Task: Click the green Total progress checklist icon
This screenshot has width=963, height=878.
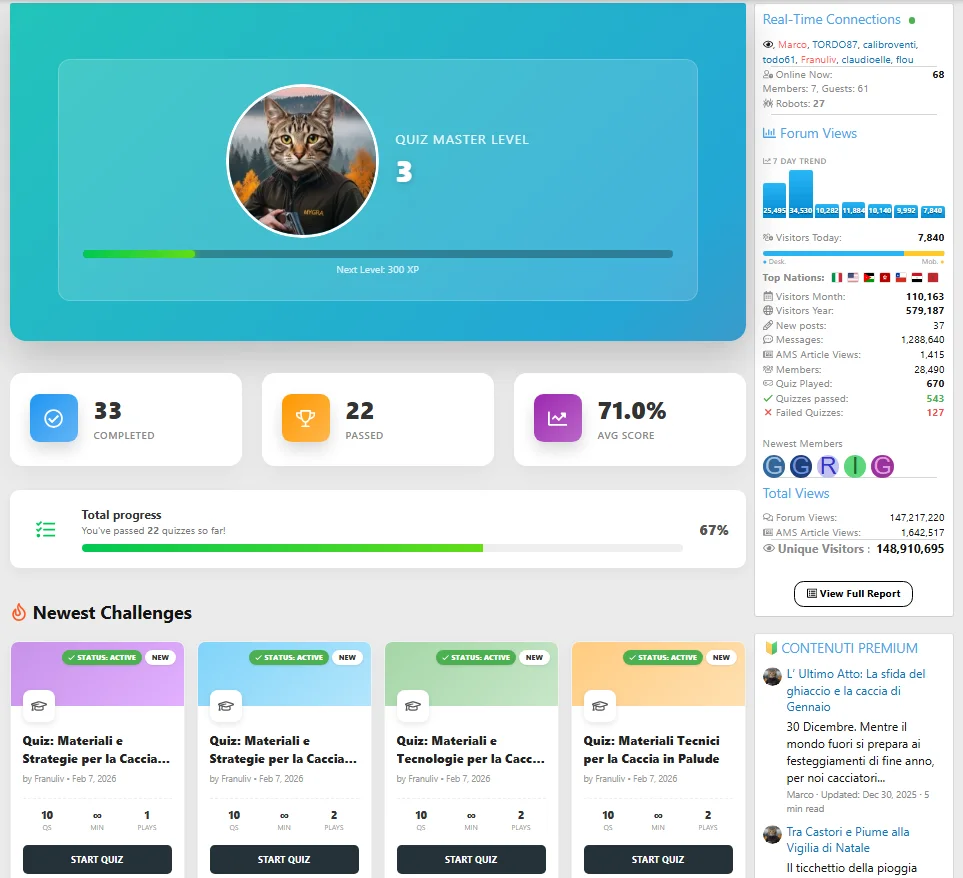Action: click(x=45, y=530)
